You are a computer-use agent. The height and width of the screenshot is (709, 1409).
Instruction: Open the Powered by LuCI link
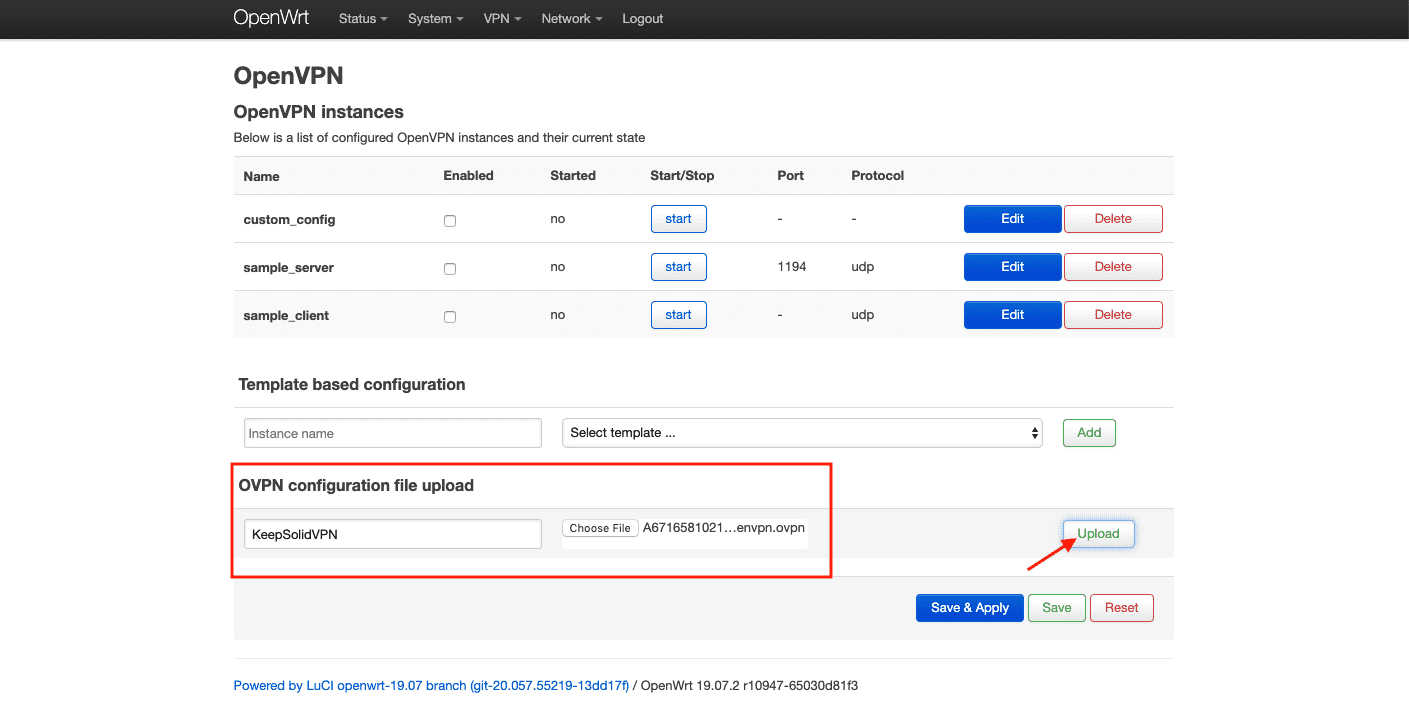[431, 686]
